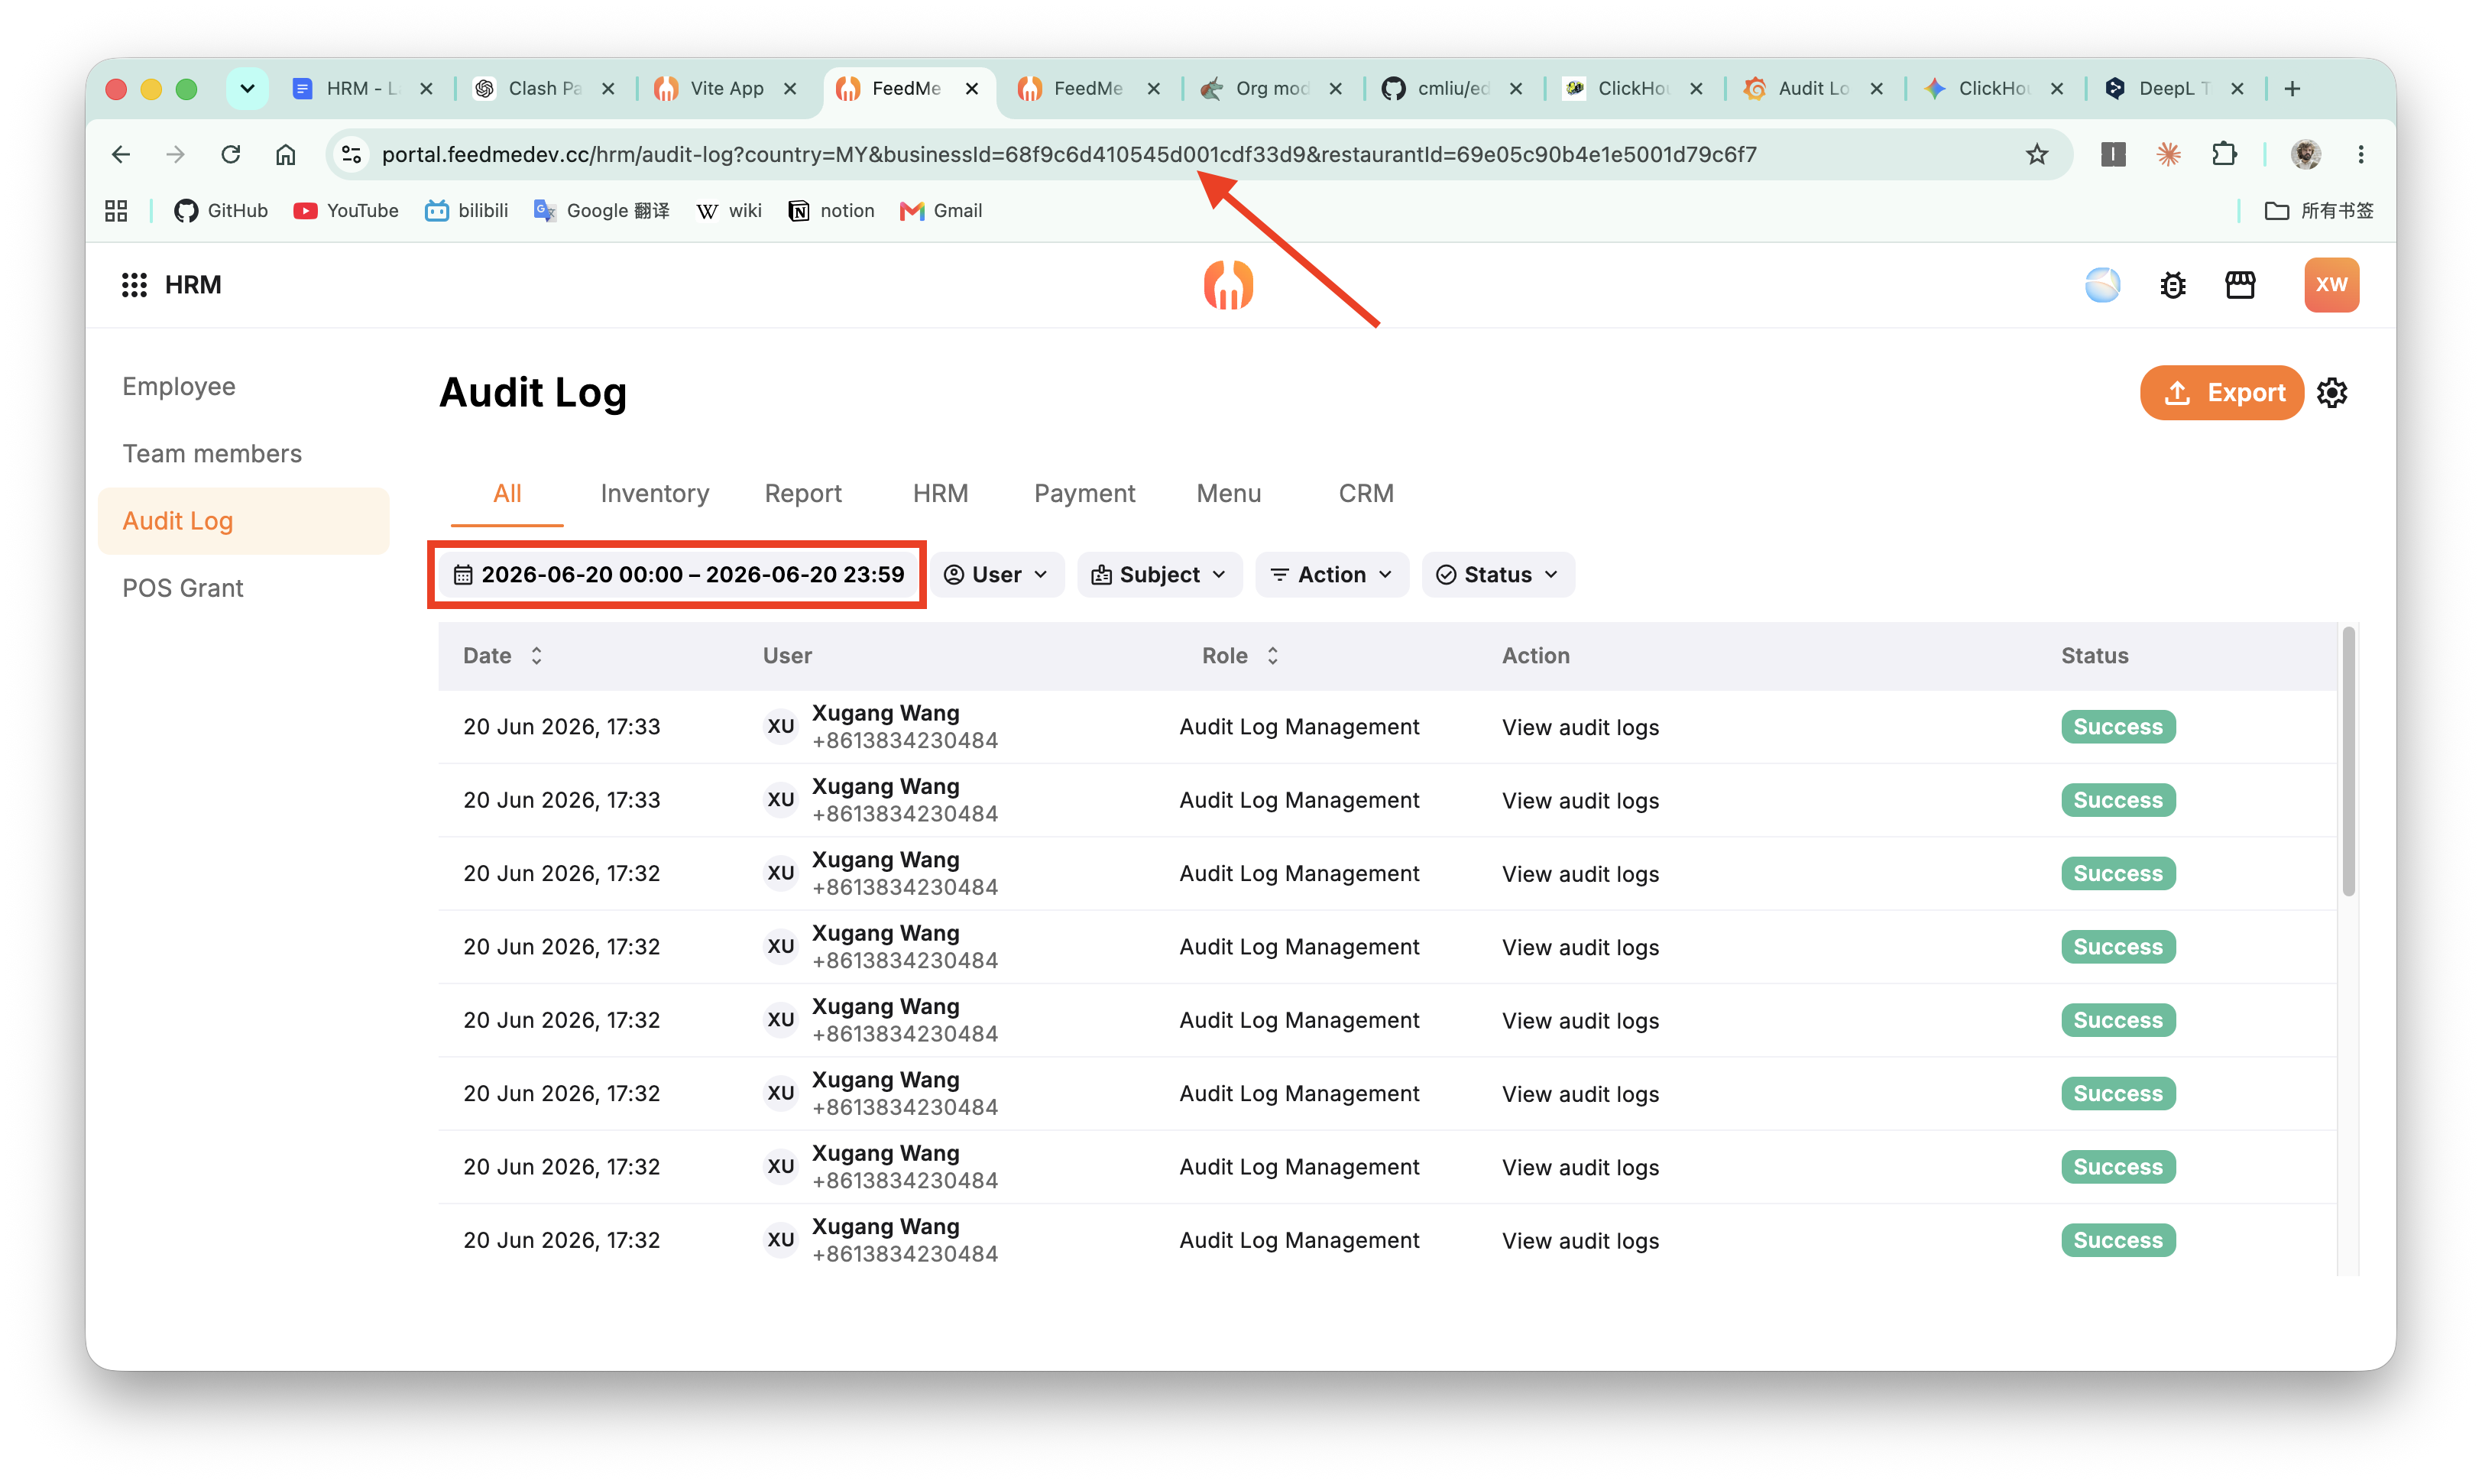The height and width of the screenshot is (1484, 2482).
Task: Click the Chrome profile avatar
Action: pyautogui.click(x=2306, y=154)
